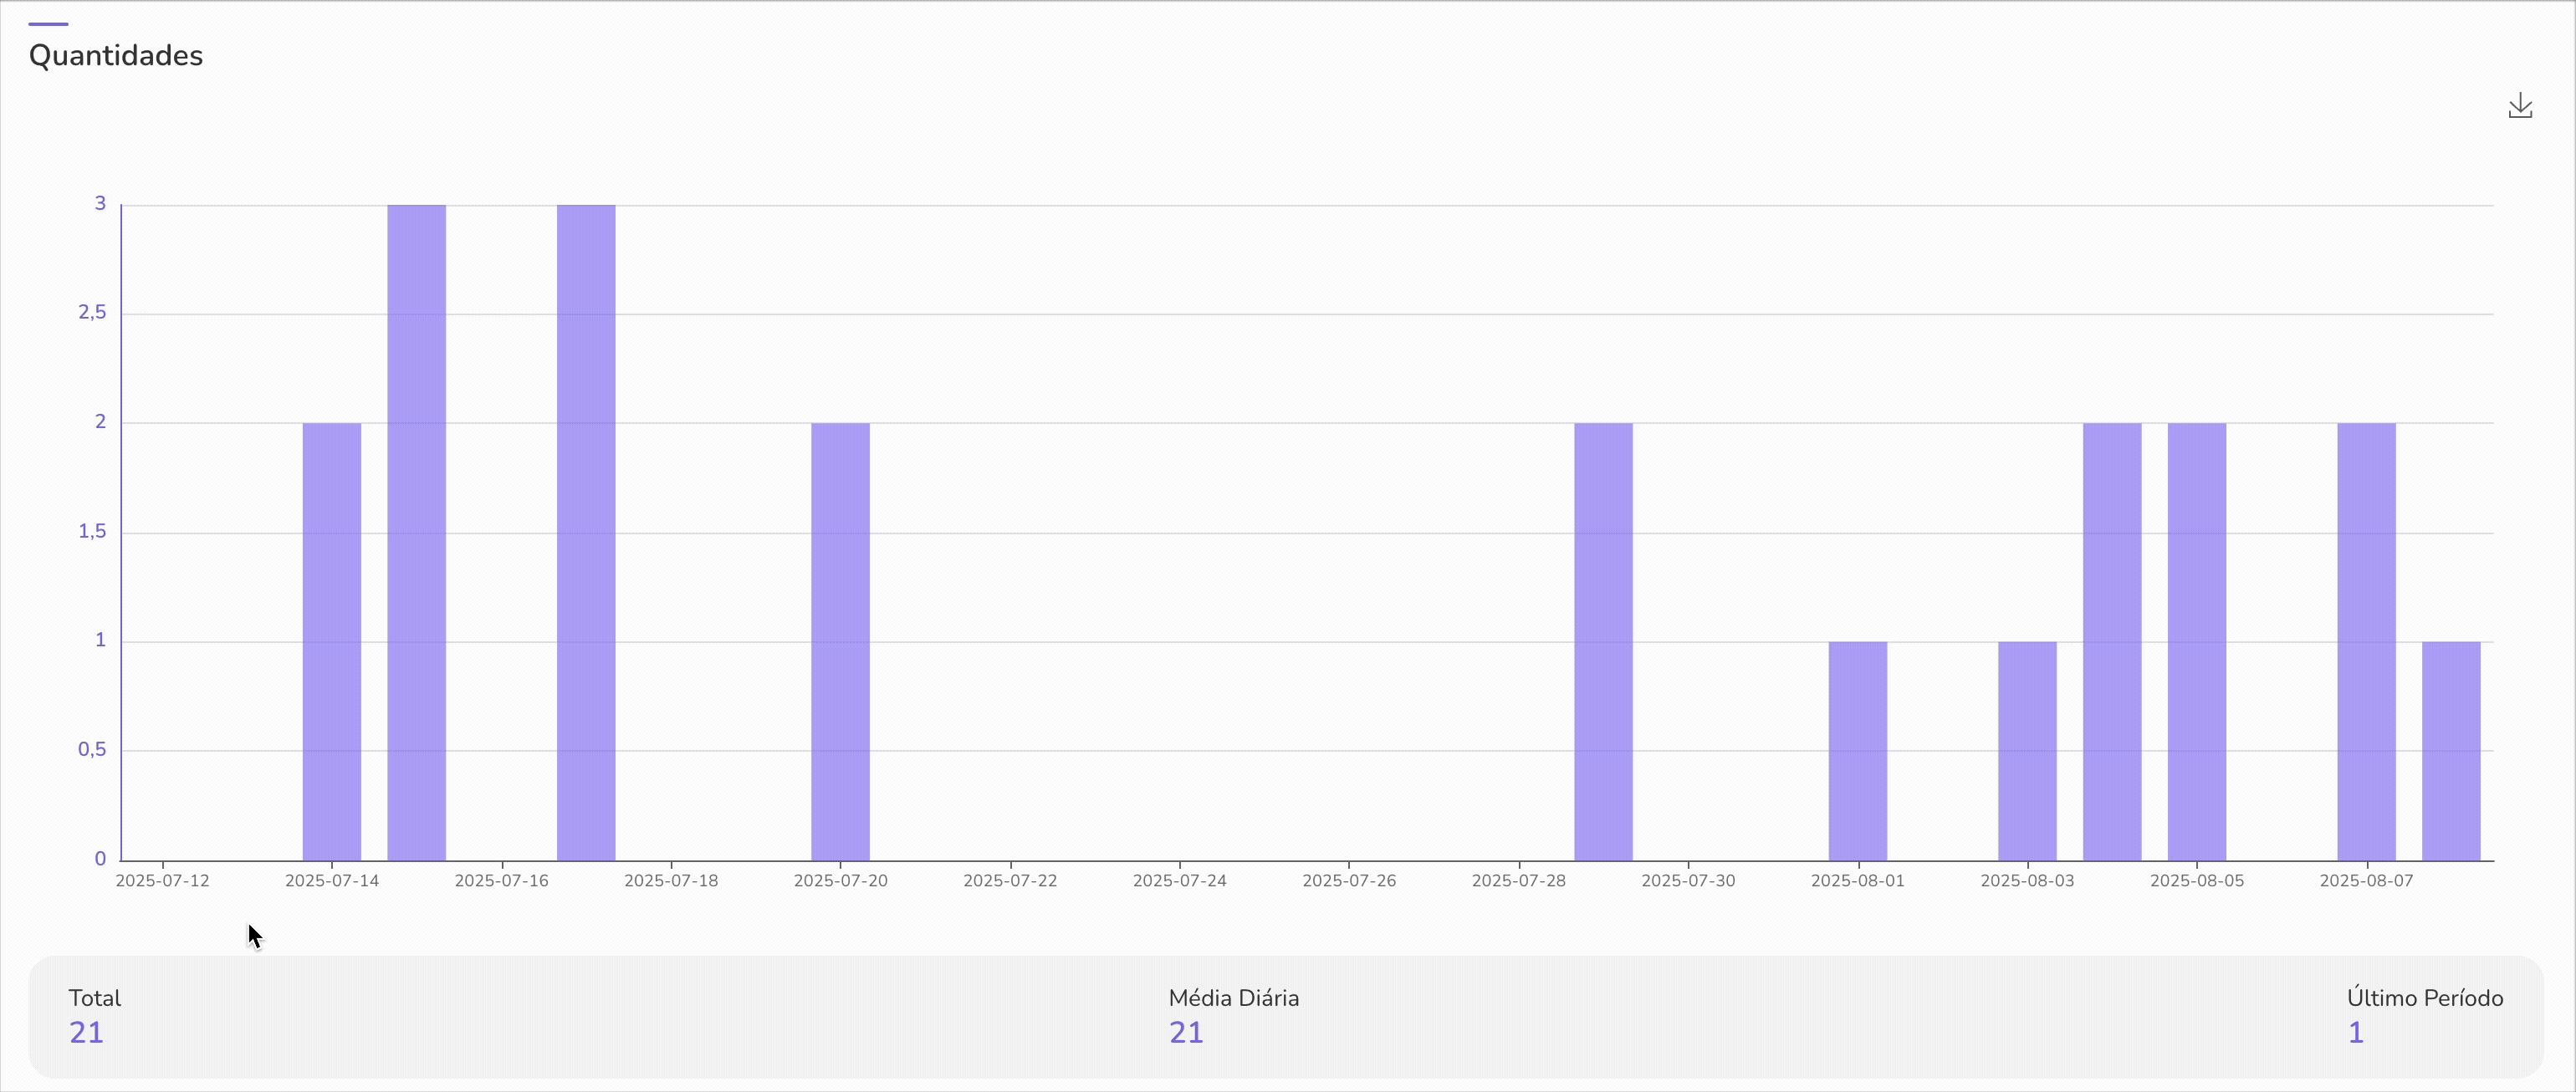The image size is (2576, 1092).
Task: Select the bar for 2025-08-03
Action: [x=2028, y=750]
